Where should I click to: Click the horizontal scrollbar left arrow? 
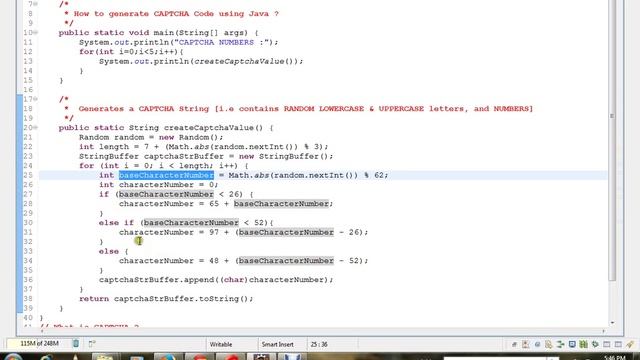[42, 331]
